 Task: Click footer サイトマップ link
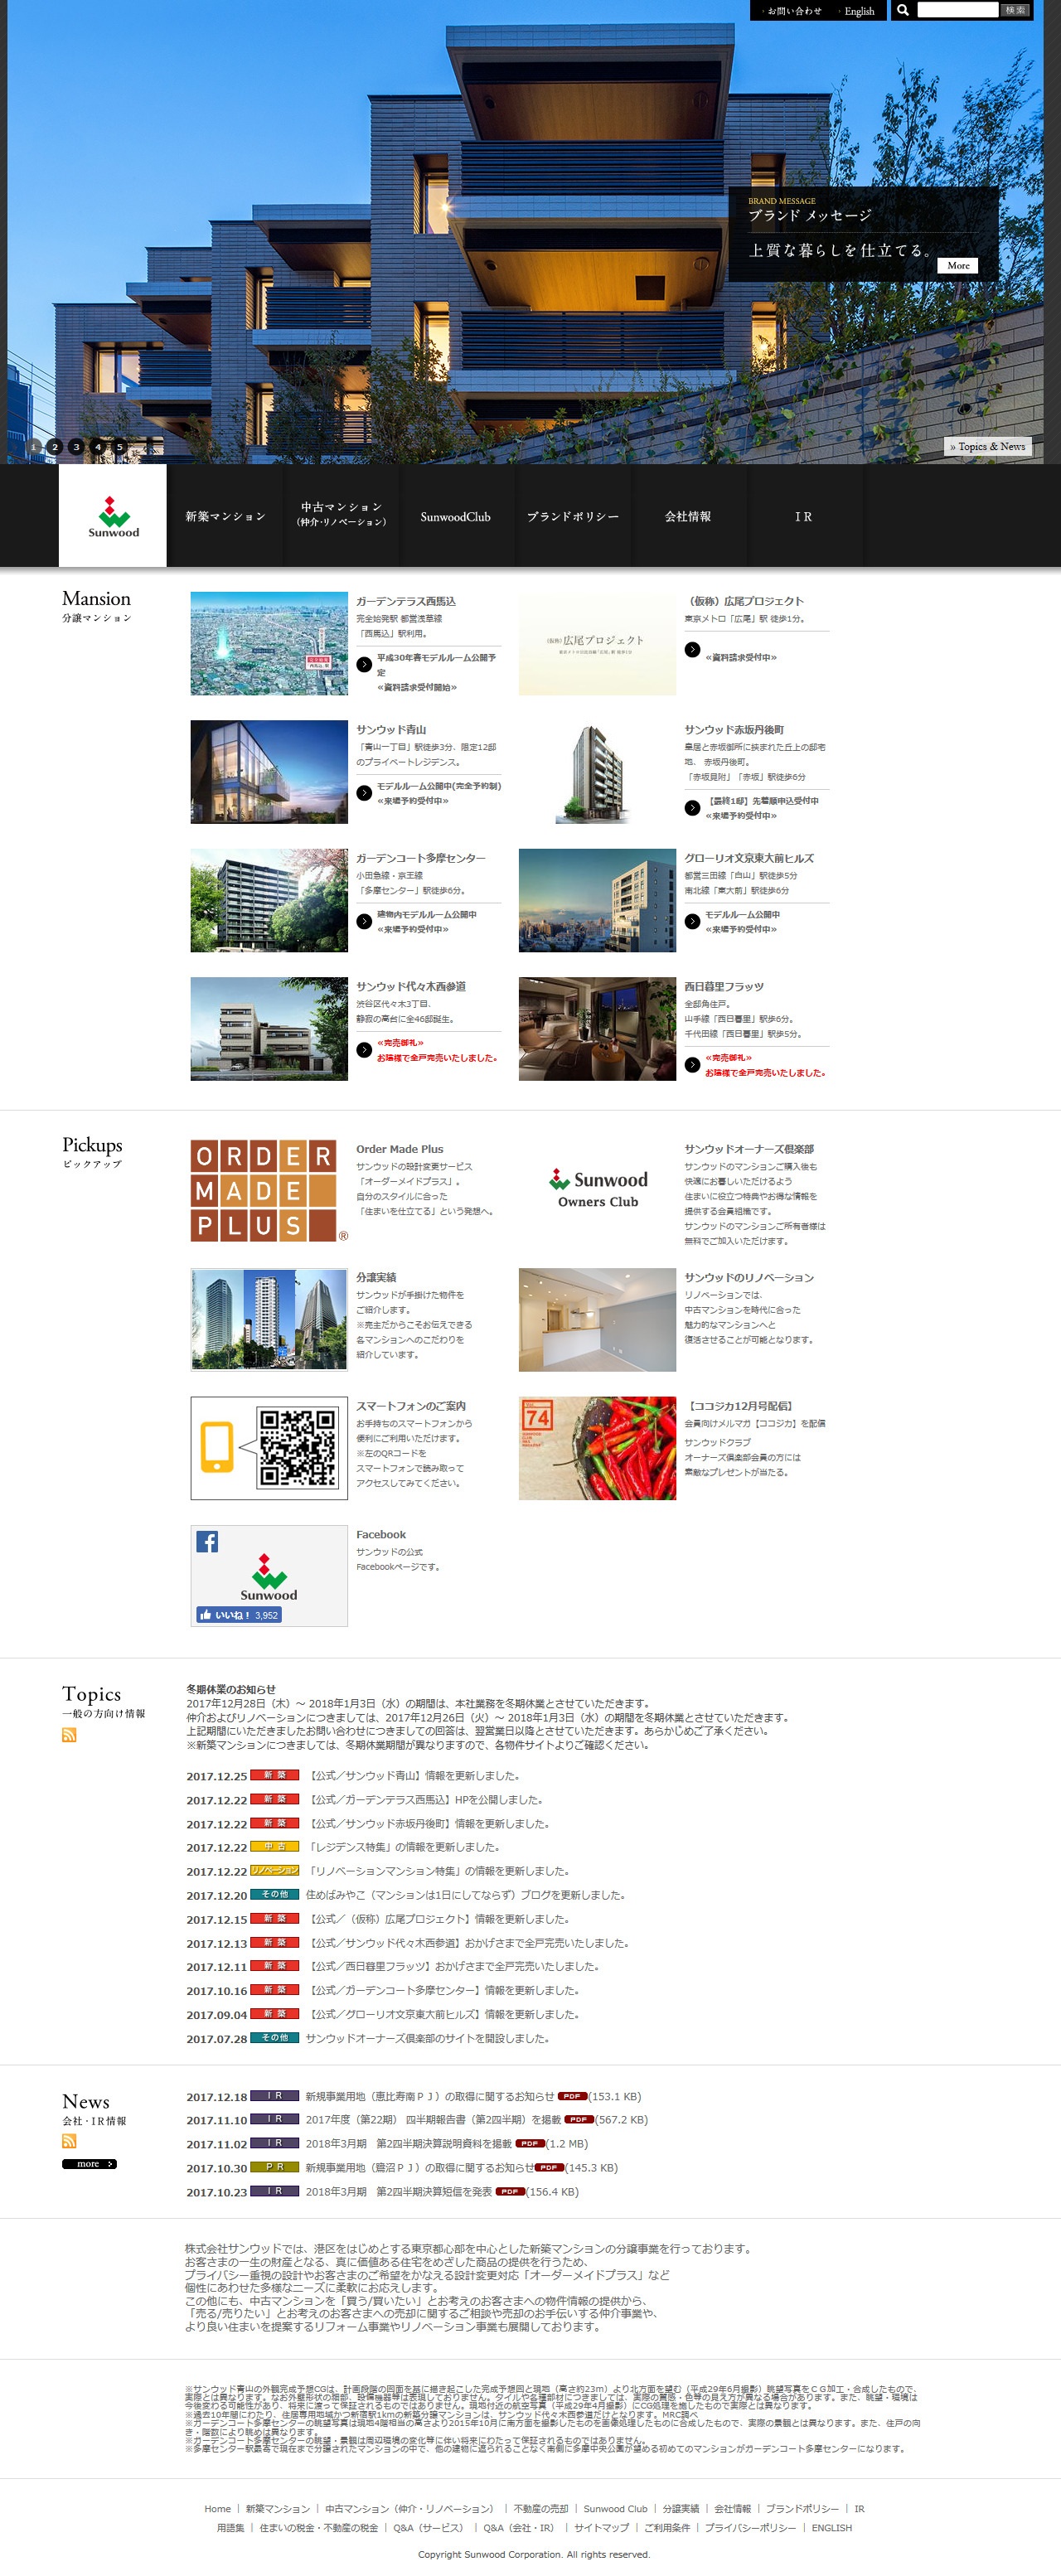[x=602, y=2527]
